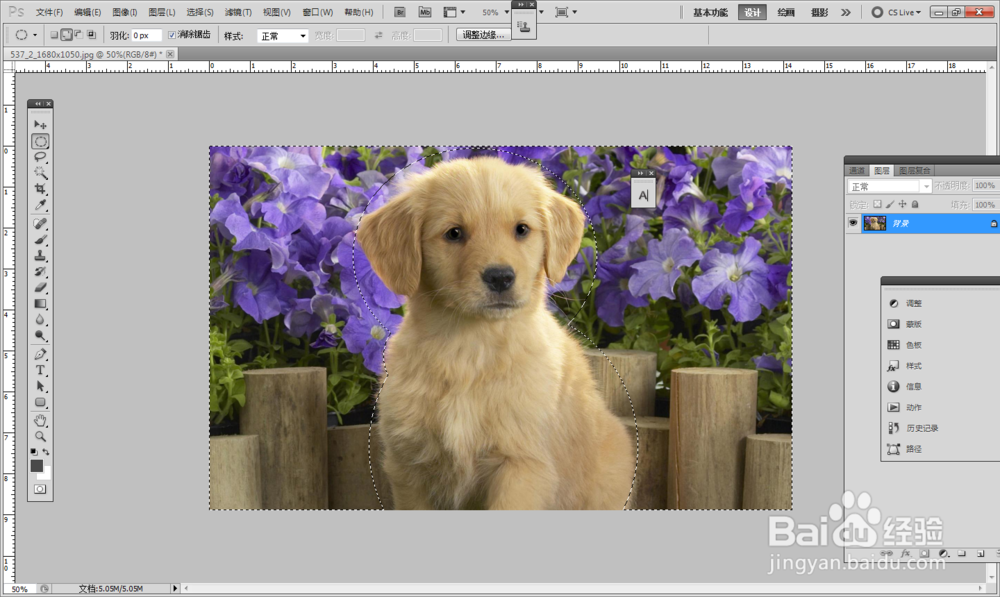1000x597 pixels.
Task: Select the Healing Brush tool
Action: [40, 224]
